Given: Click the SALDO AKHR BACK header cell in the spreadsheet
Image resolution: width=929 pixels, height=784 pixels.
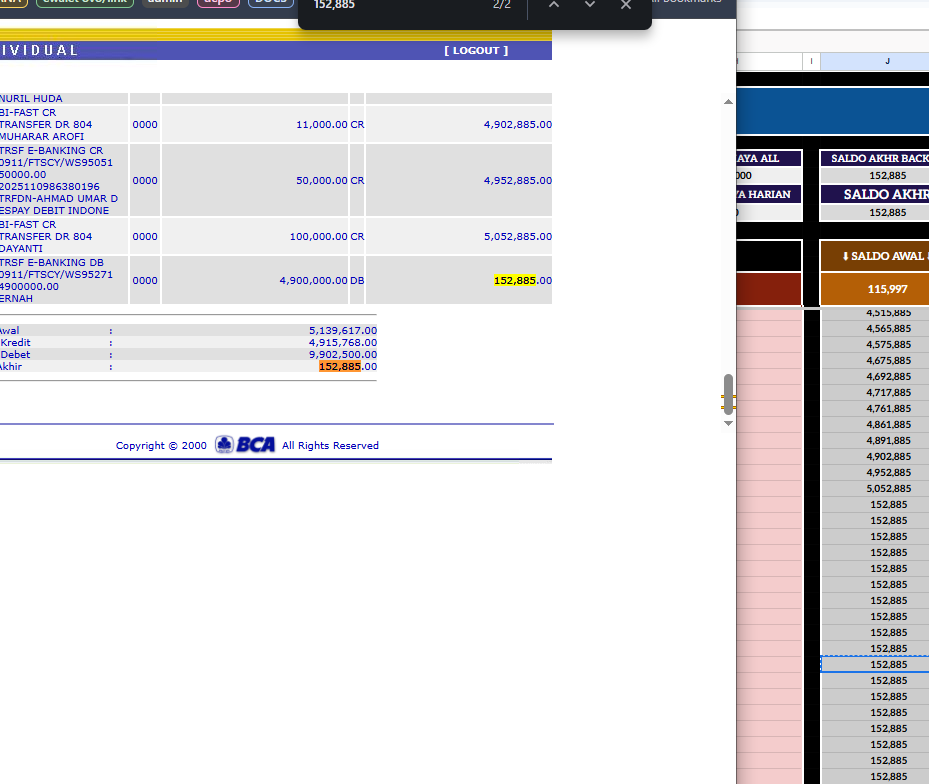Looking at the screenshot, I should coord(874,158).
